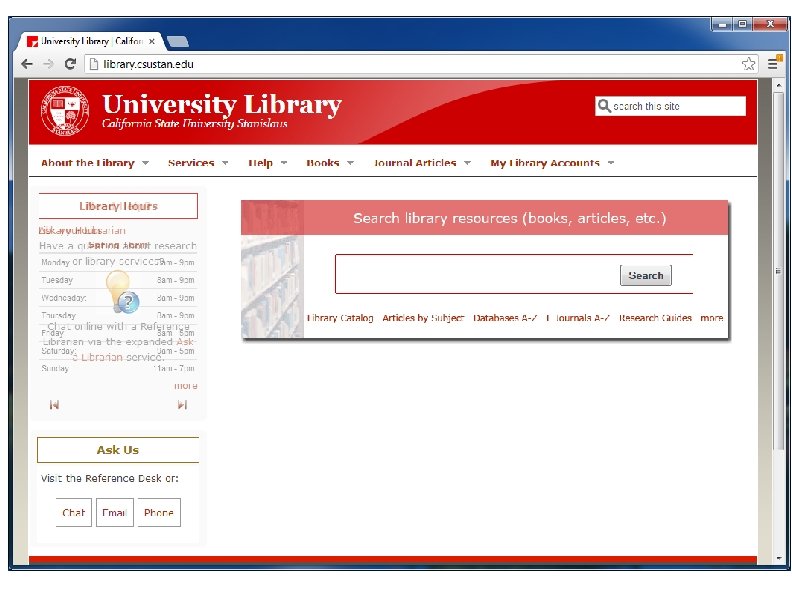This screenshot has width=792, height=612.
Task: Expand the Services dropdown menu
Action: (x=198, y=163)
